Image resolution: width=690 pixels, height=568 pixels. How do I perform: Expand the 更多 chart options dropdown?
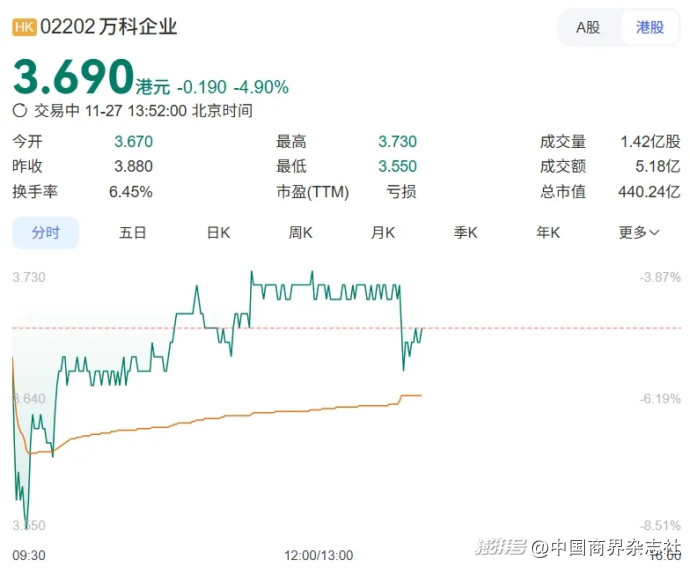(x=639, y=233)
